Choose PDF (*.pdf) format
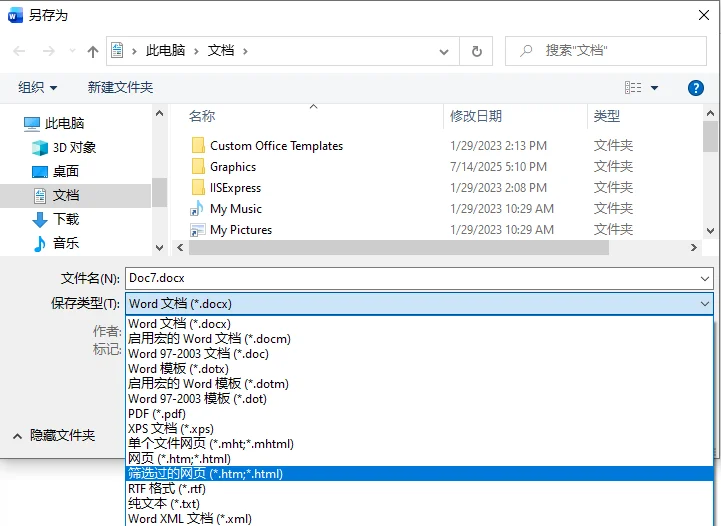Image resolution: width=721 pixels, height=526 pixels. click(x=419, y=414)
